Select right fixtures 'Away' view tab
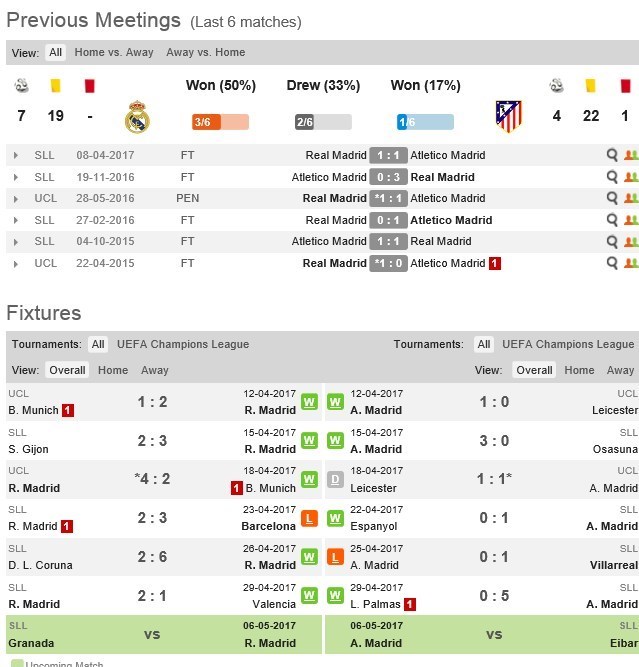Viewport: 639px width, 667px height. [x=620, y=370]
